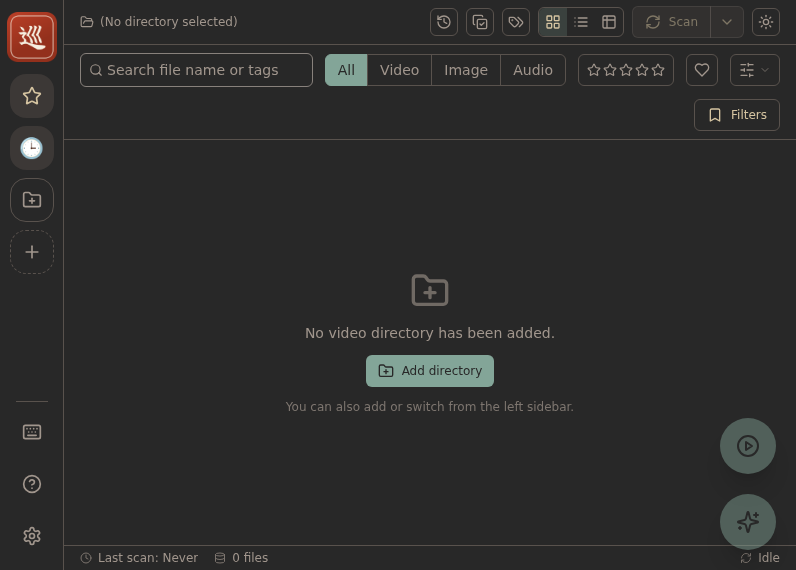
Task: Click the floating sparkle AI button
Action: 748,522
